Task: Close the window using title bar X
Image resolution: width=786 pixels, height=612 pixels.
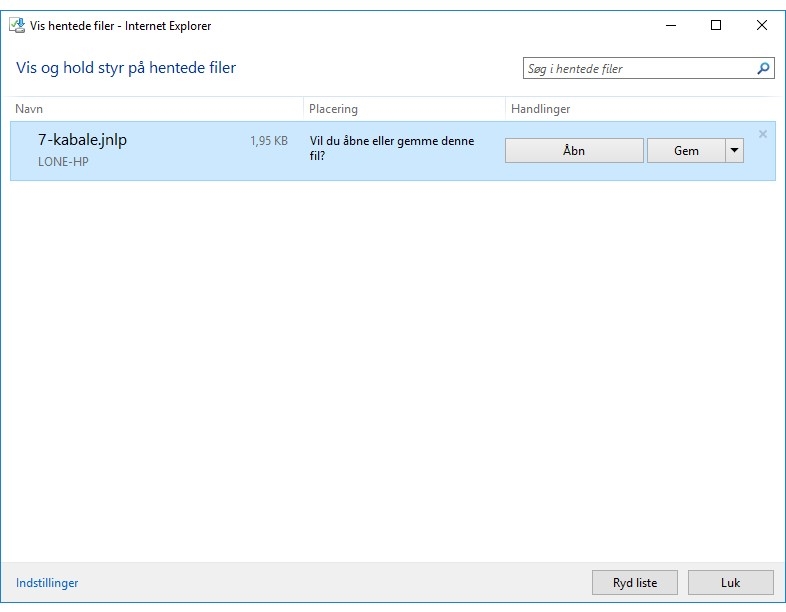Action: [x=762, y=26]
